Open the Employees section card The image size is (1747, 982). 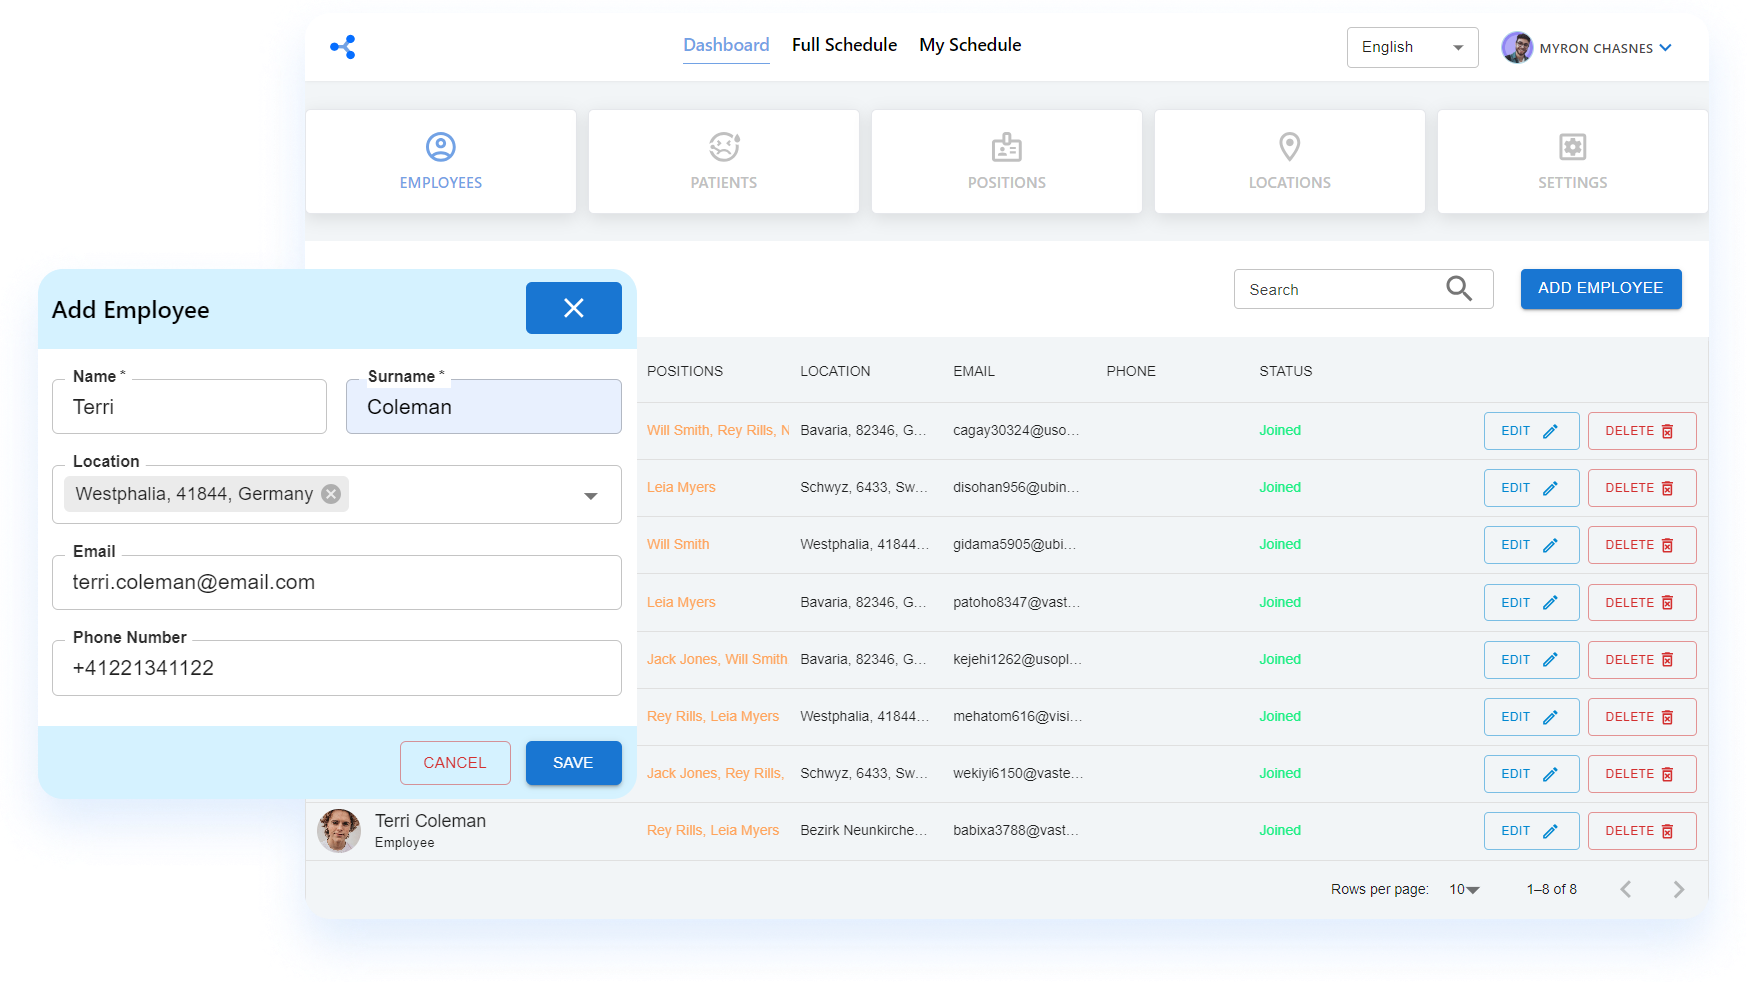coord(440,161)
